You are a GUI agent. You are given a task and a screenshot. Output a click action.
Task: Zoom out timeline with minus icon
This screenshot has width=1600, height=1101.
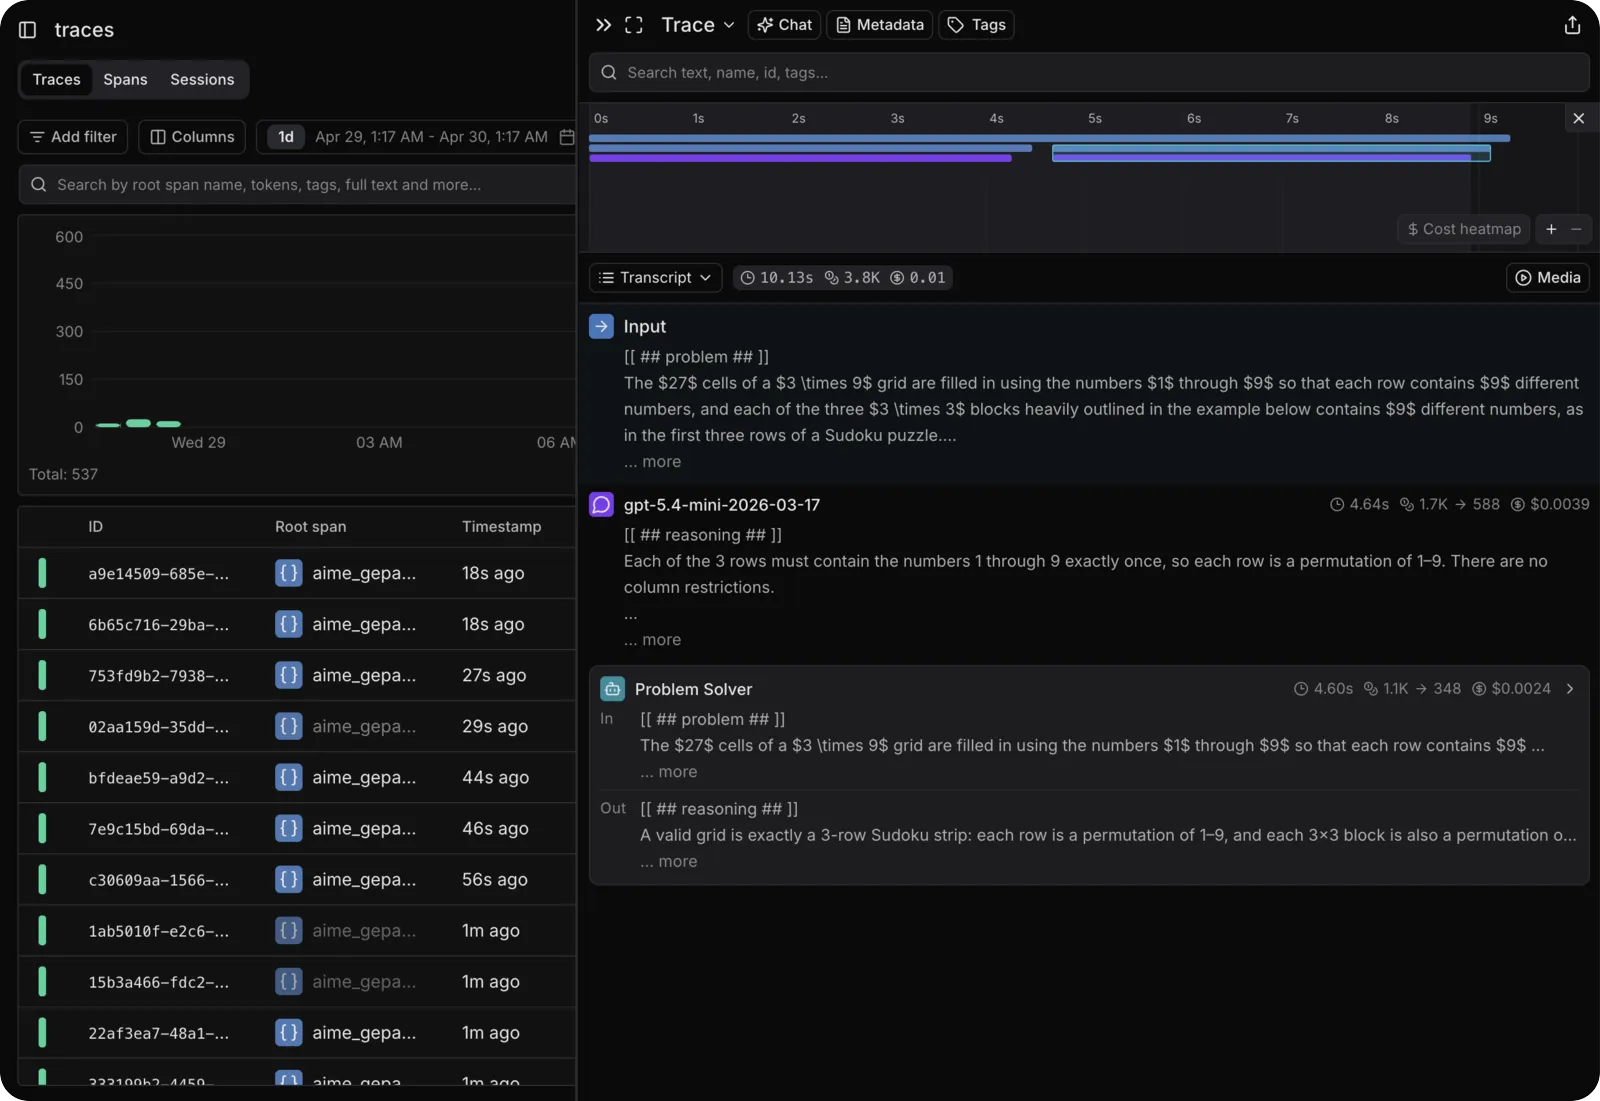point(1576,229)
